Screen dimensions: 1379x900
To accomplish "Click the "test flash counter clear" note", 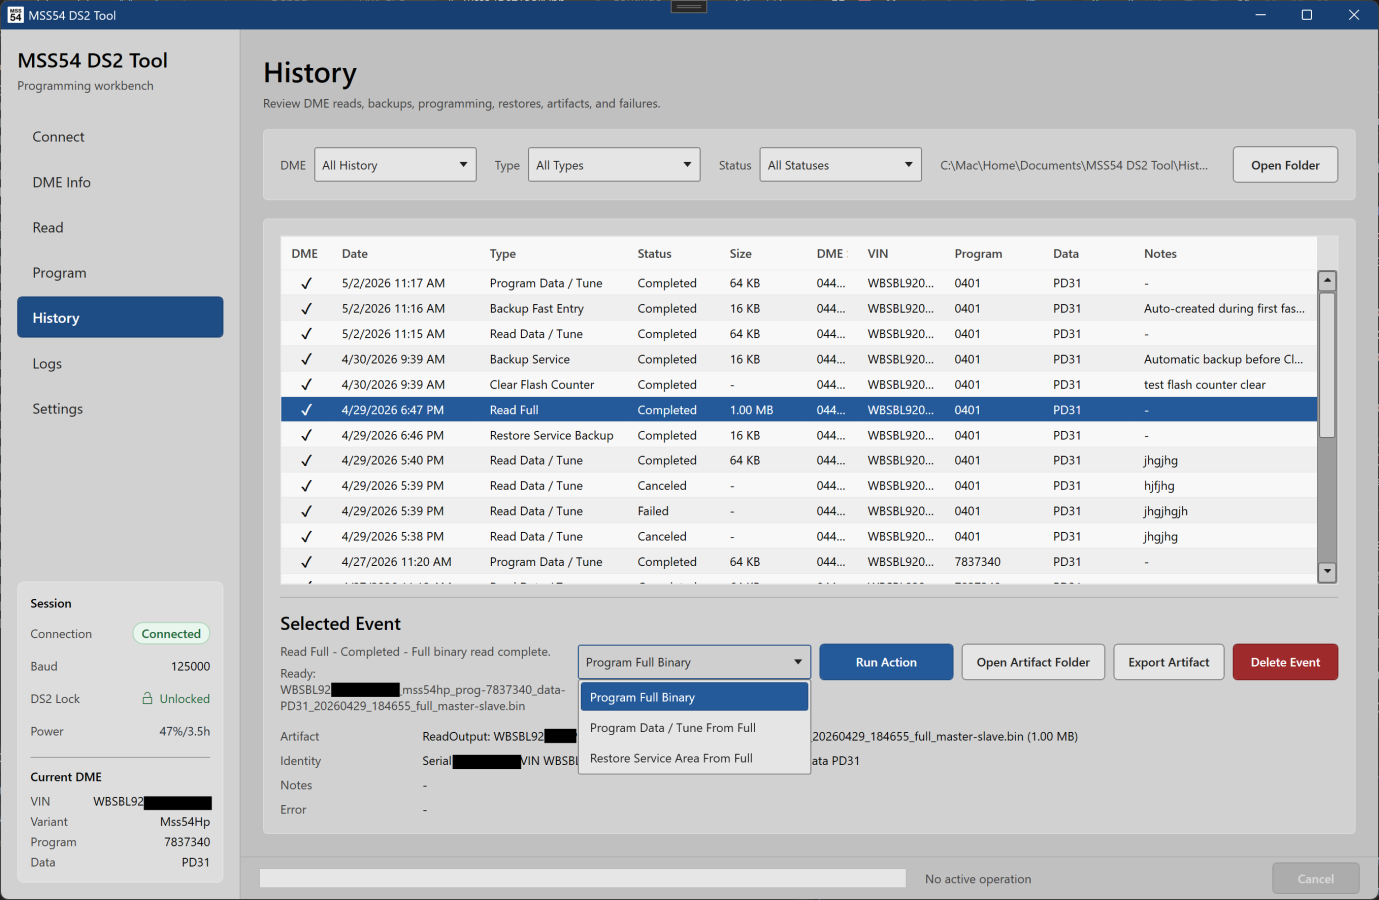I will [x=1205, y=385].
